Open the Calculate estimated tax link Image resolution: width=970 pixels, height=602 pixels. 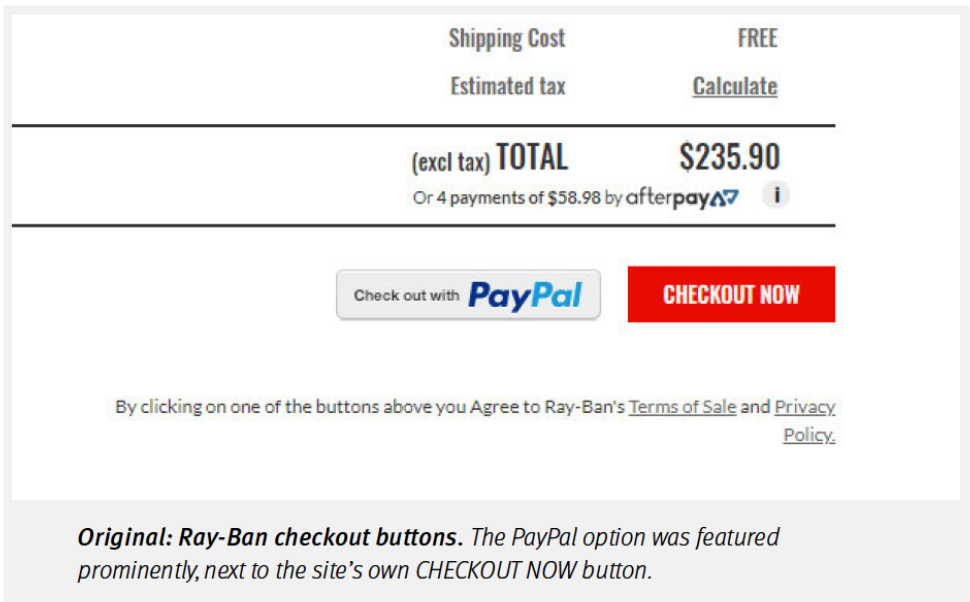[734, 87]
